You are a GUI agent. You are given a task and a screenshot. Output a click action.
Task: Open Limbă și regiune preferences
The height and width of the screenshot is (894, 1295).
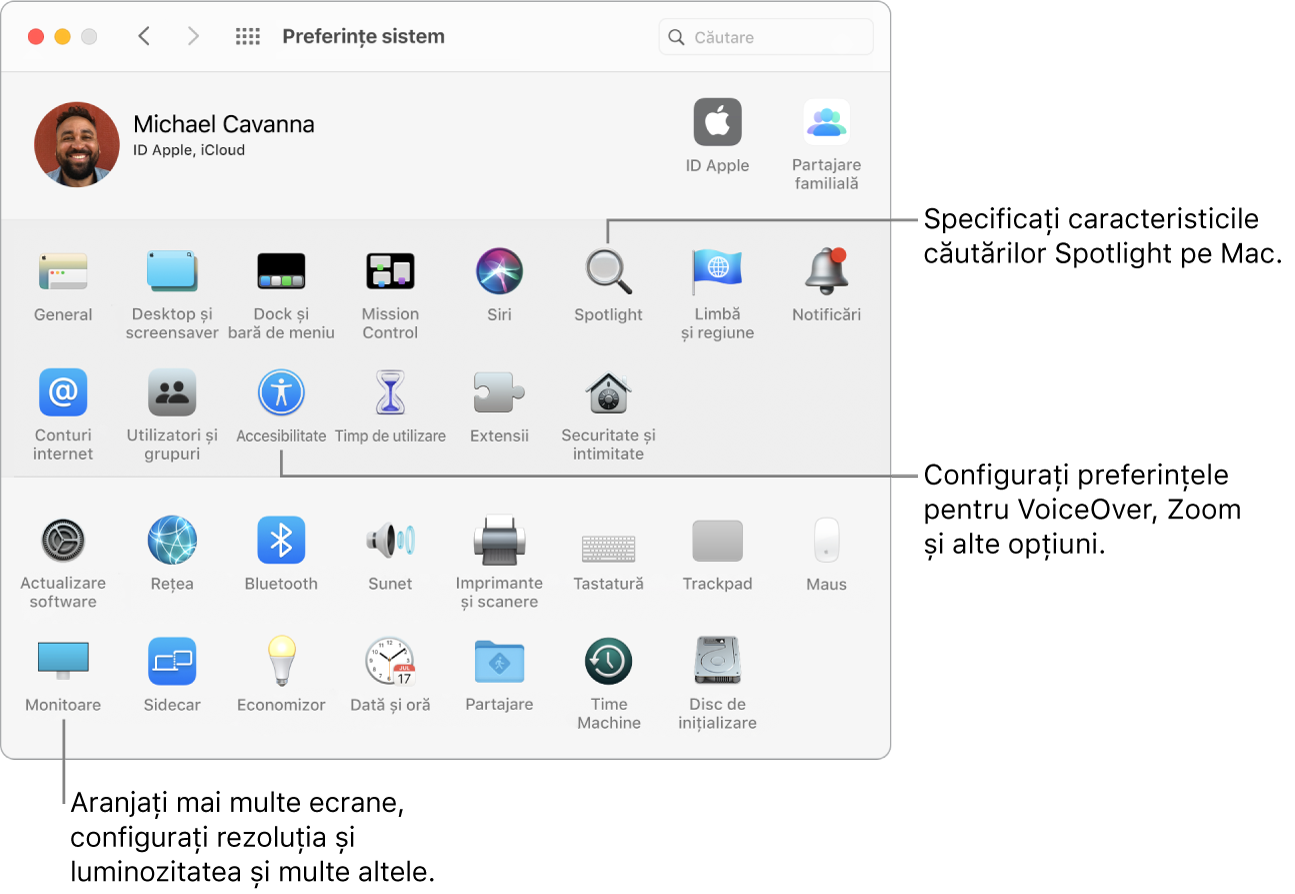[x=717, y=272]
